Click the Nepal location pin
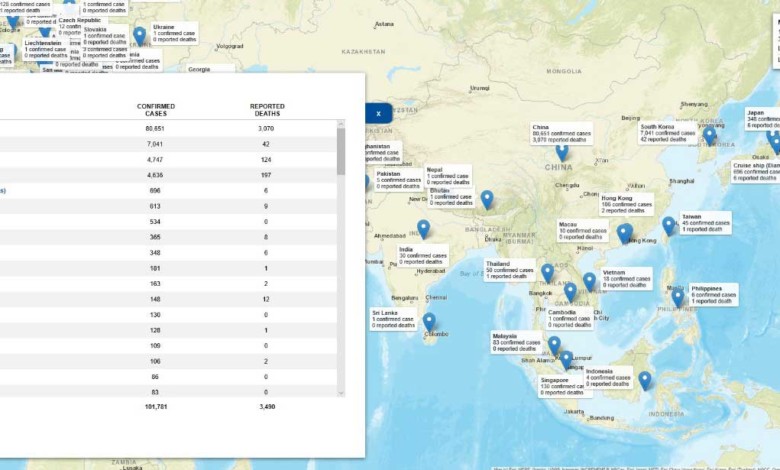 tap(486, 199)
